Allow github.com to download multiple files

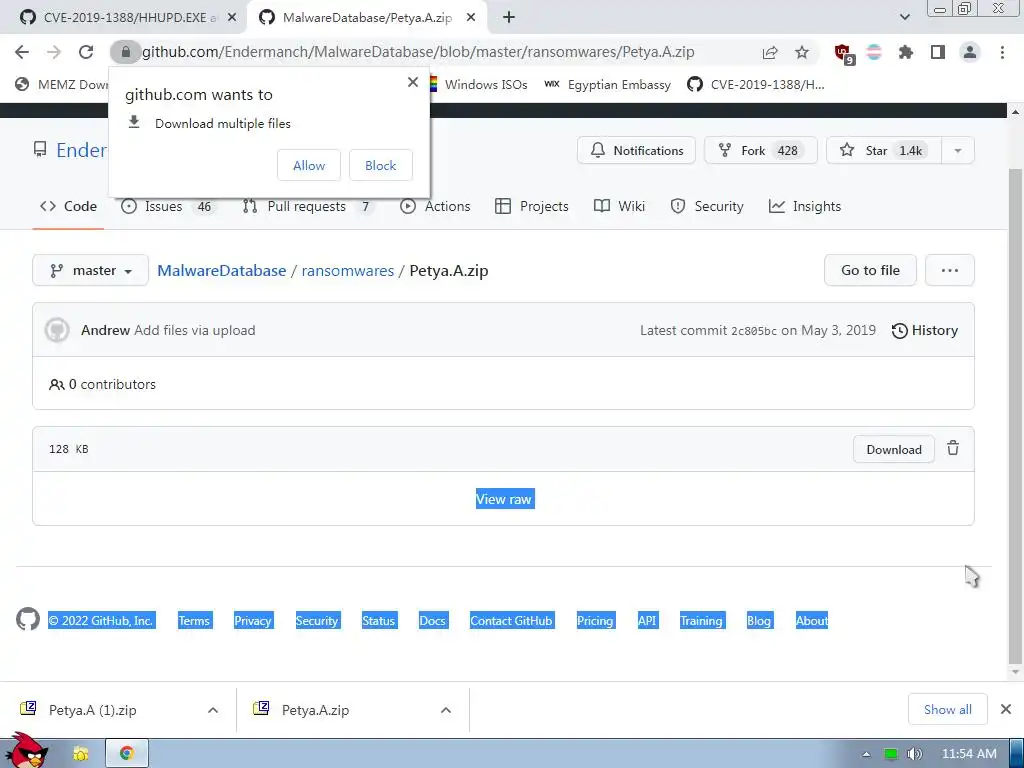click(309, 165)
